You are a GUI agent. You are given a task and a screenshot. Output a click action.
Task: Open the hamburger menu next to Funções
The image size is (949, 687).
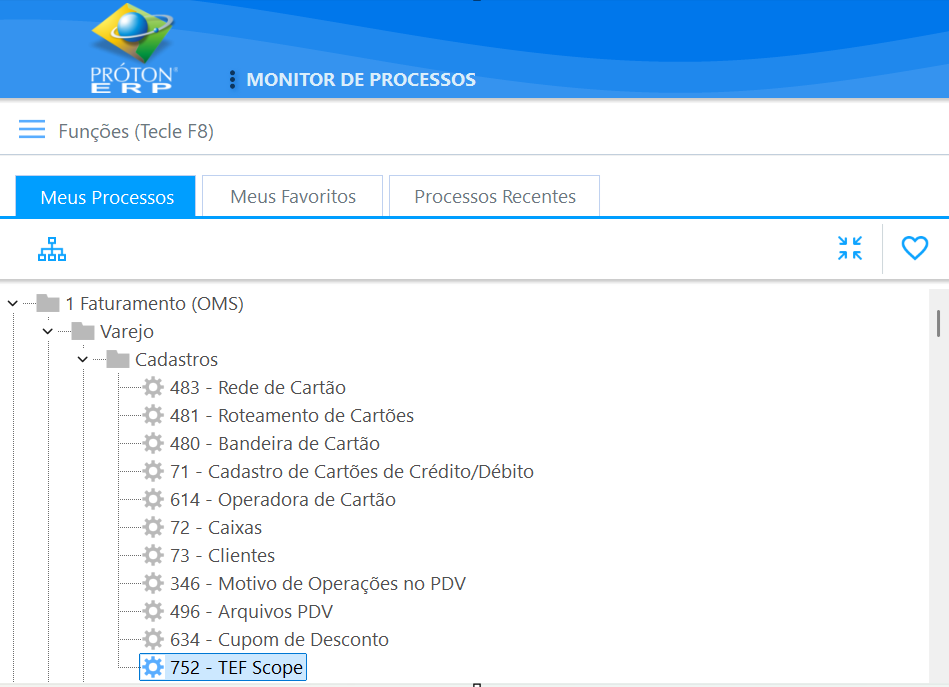[x=32, y=130]
